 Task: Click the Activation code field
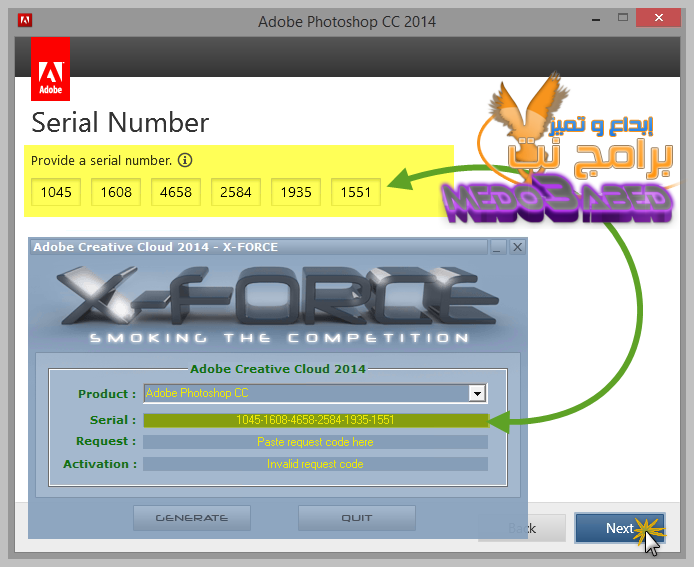pyautogui.click(x=315, y=464)
